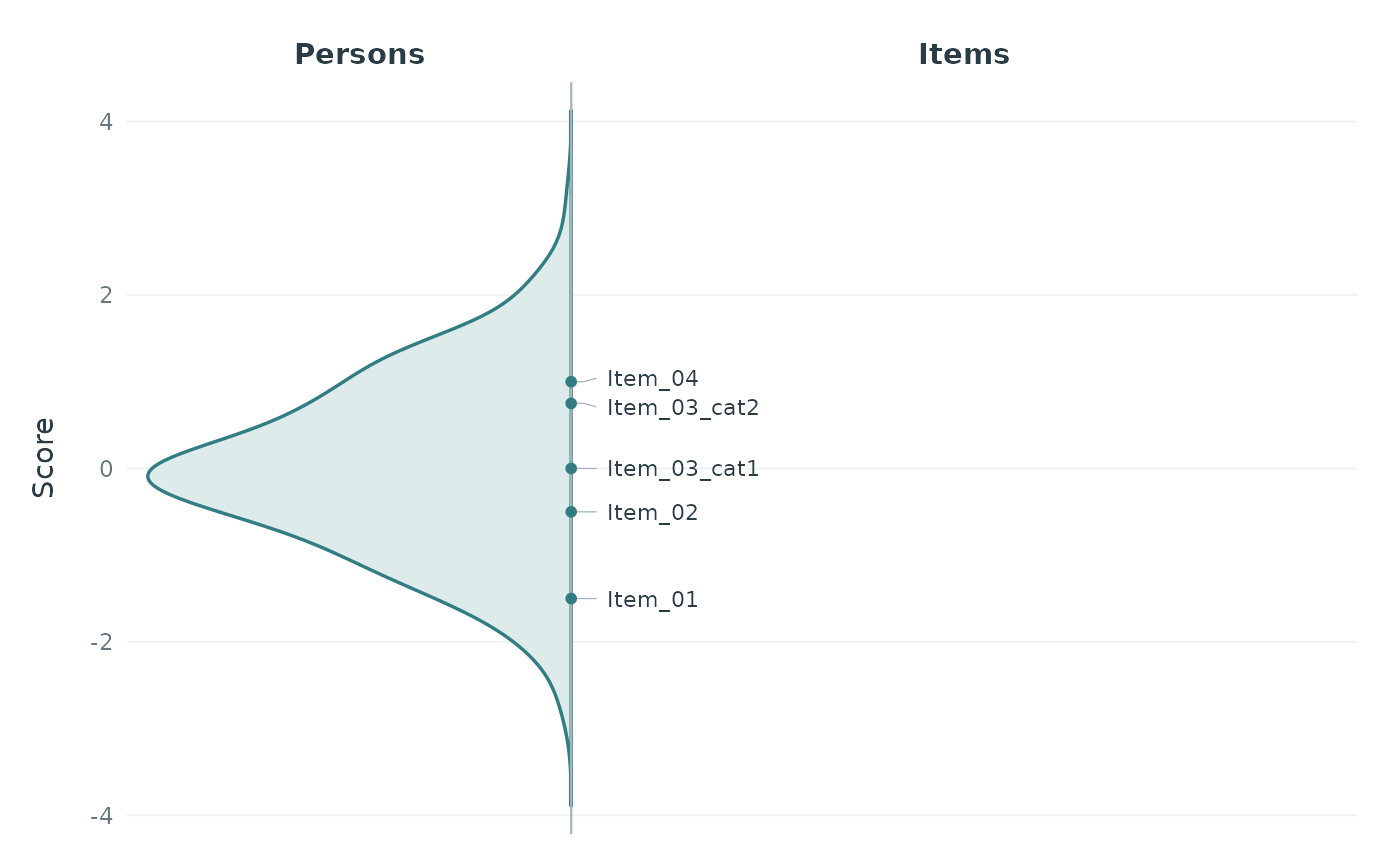Click the Persons panel heading
This screenshot has height=866, width=1400.
coord(359,55)
